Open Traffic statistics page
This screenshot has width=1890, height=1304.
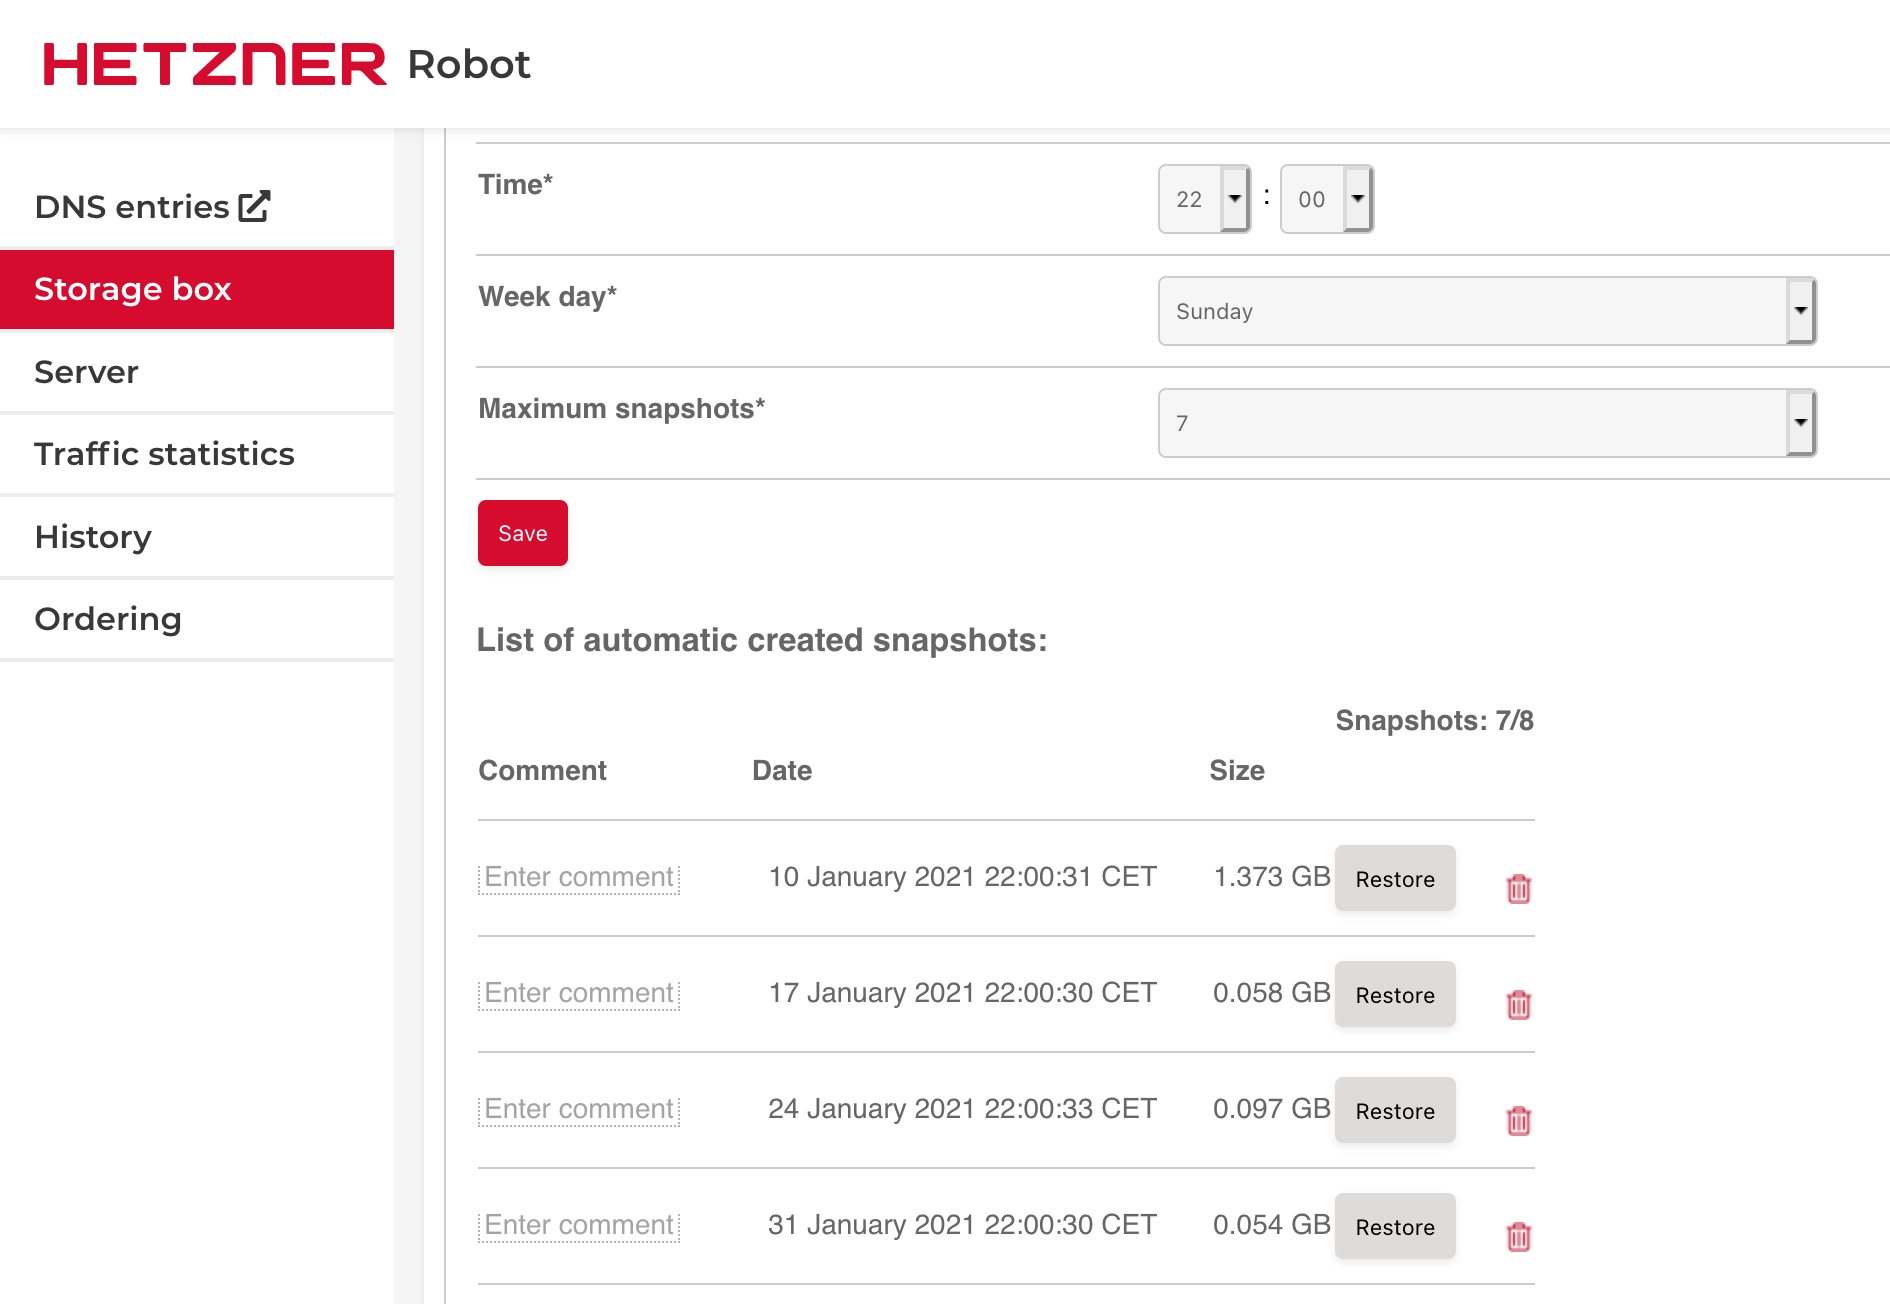tap(164, 454)
